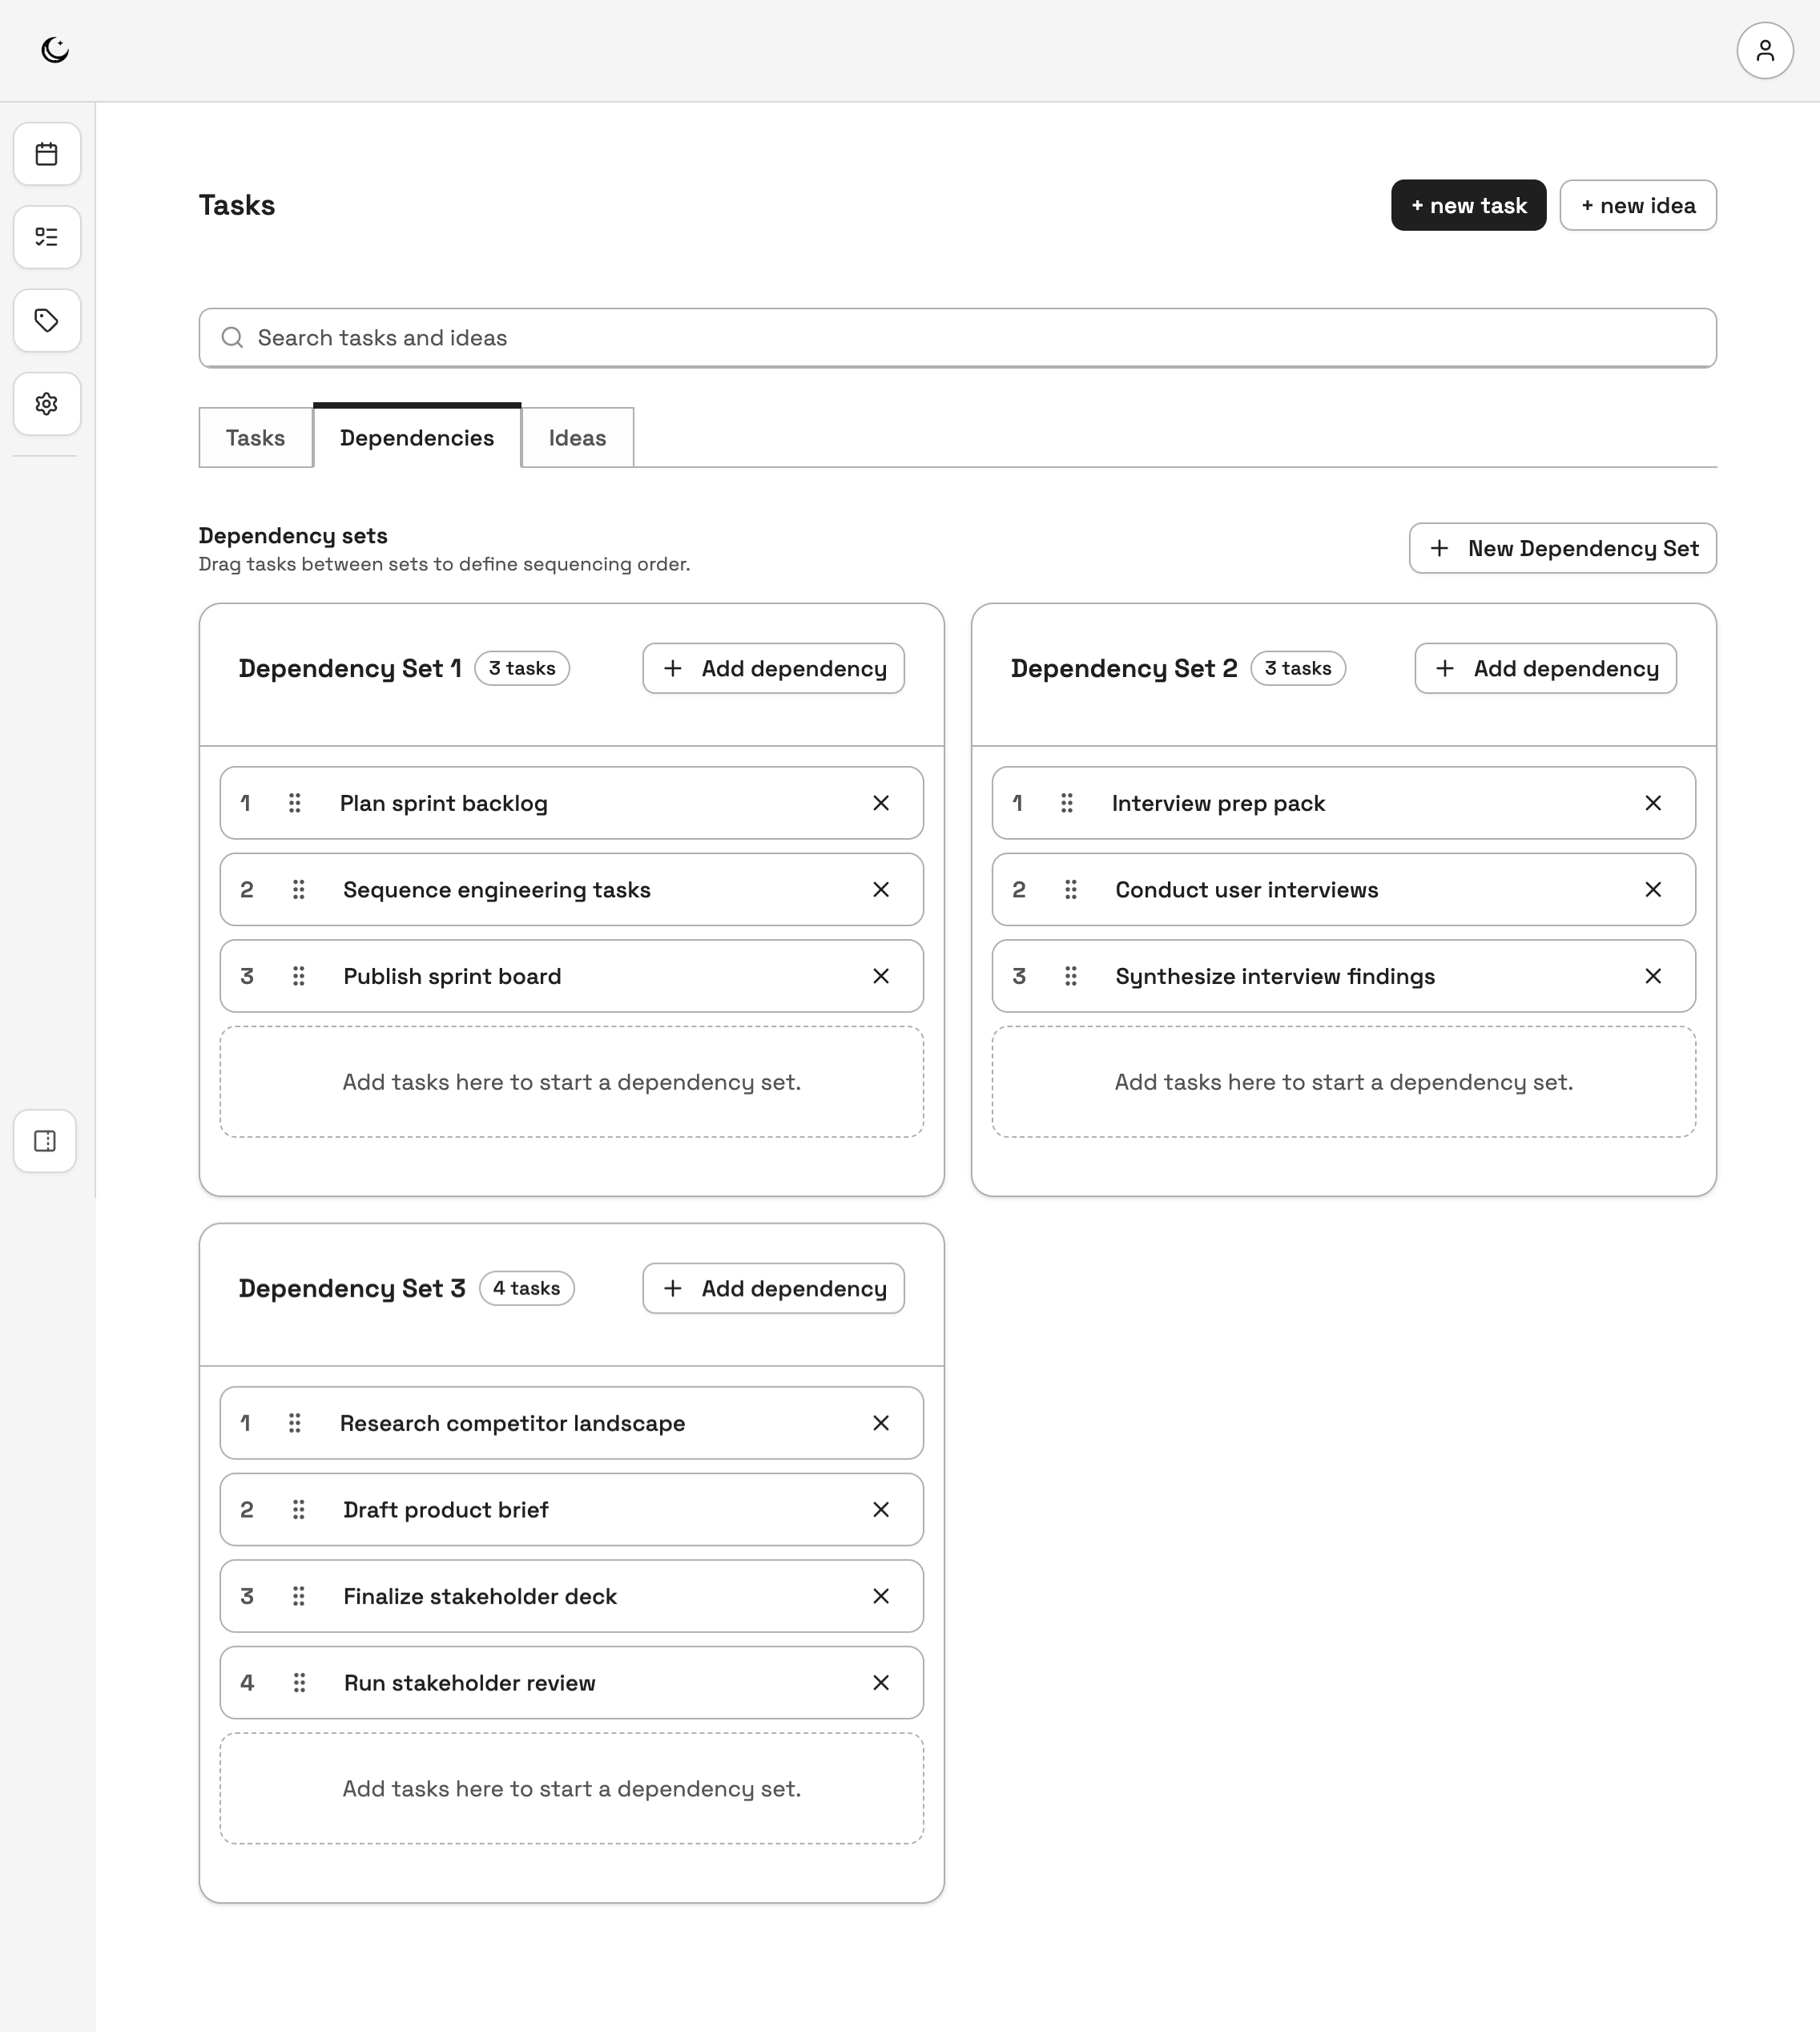Open settings via the gear icon
The image size is (1820, 2032).
click(x=47, y=404)
